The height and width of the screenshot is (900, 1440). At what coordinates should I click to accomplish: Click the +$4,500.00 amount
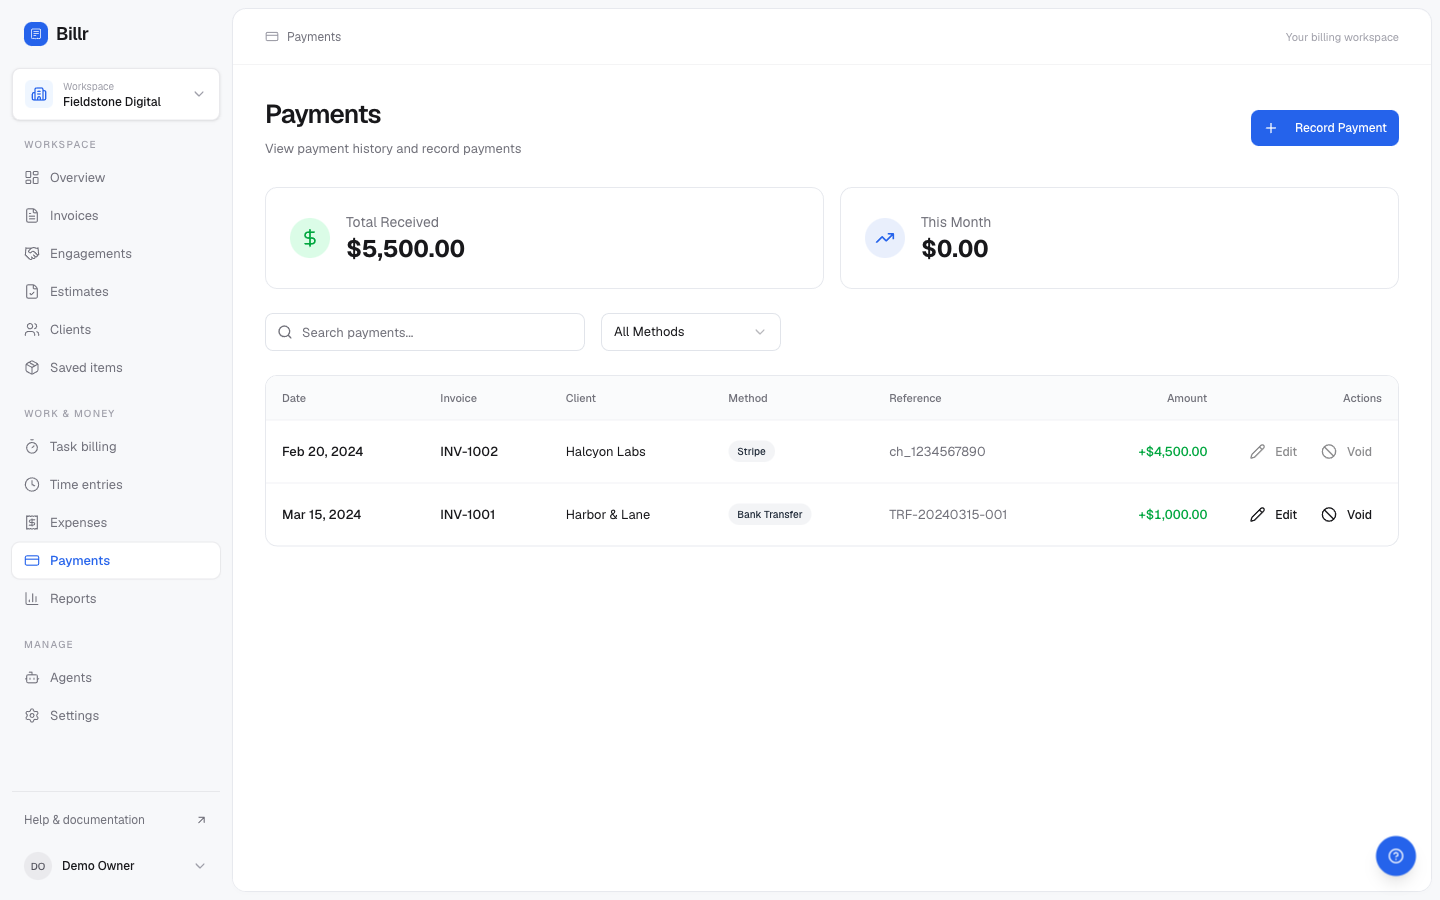point(1173,452)
